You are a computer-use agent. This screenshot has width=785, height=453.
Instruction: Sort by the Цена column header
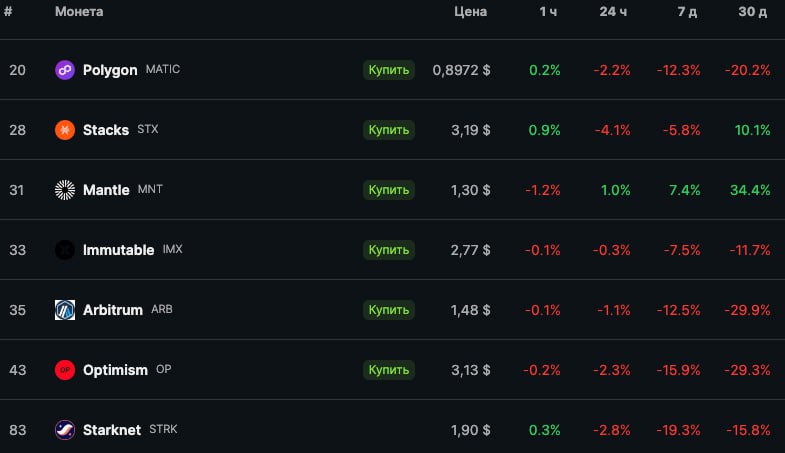click(x=470, y=12)
